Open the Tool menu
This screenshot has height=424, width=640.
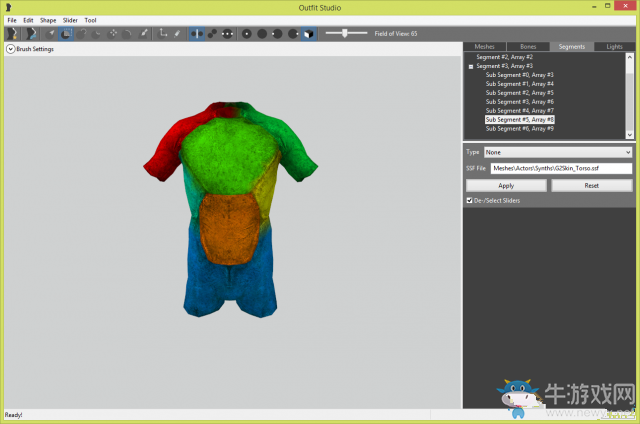90,20
